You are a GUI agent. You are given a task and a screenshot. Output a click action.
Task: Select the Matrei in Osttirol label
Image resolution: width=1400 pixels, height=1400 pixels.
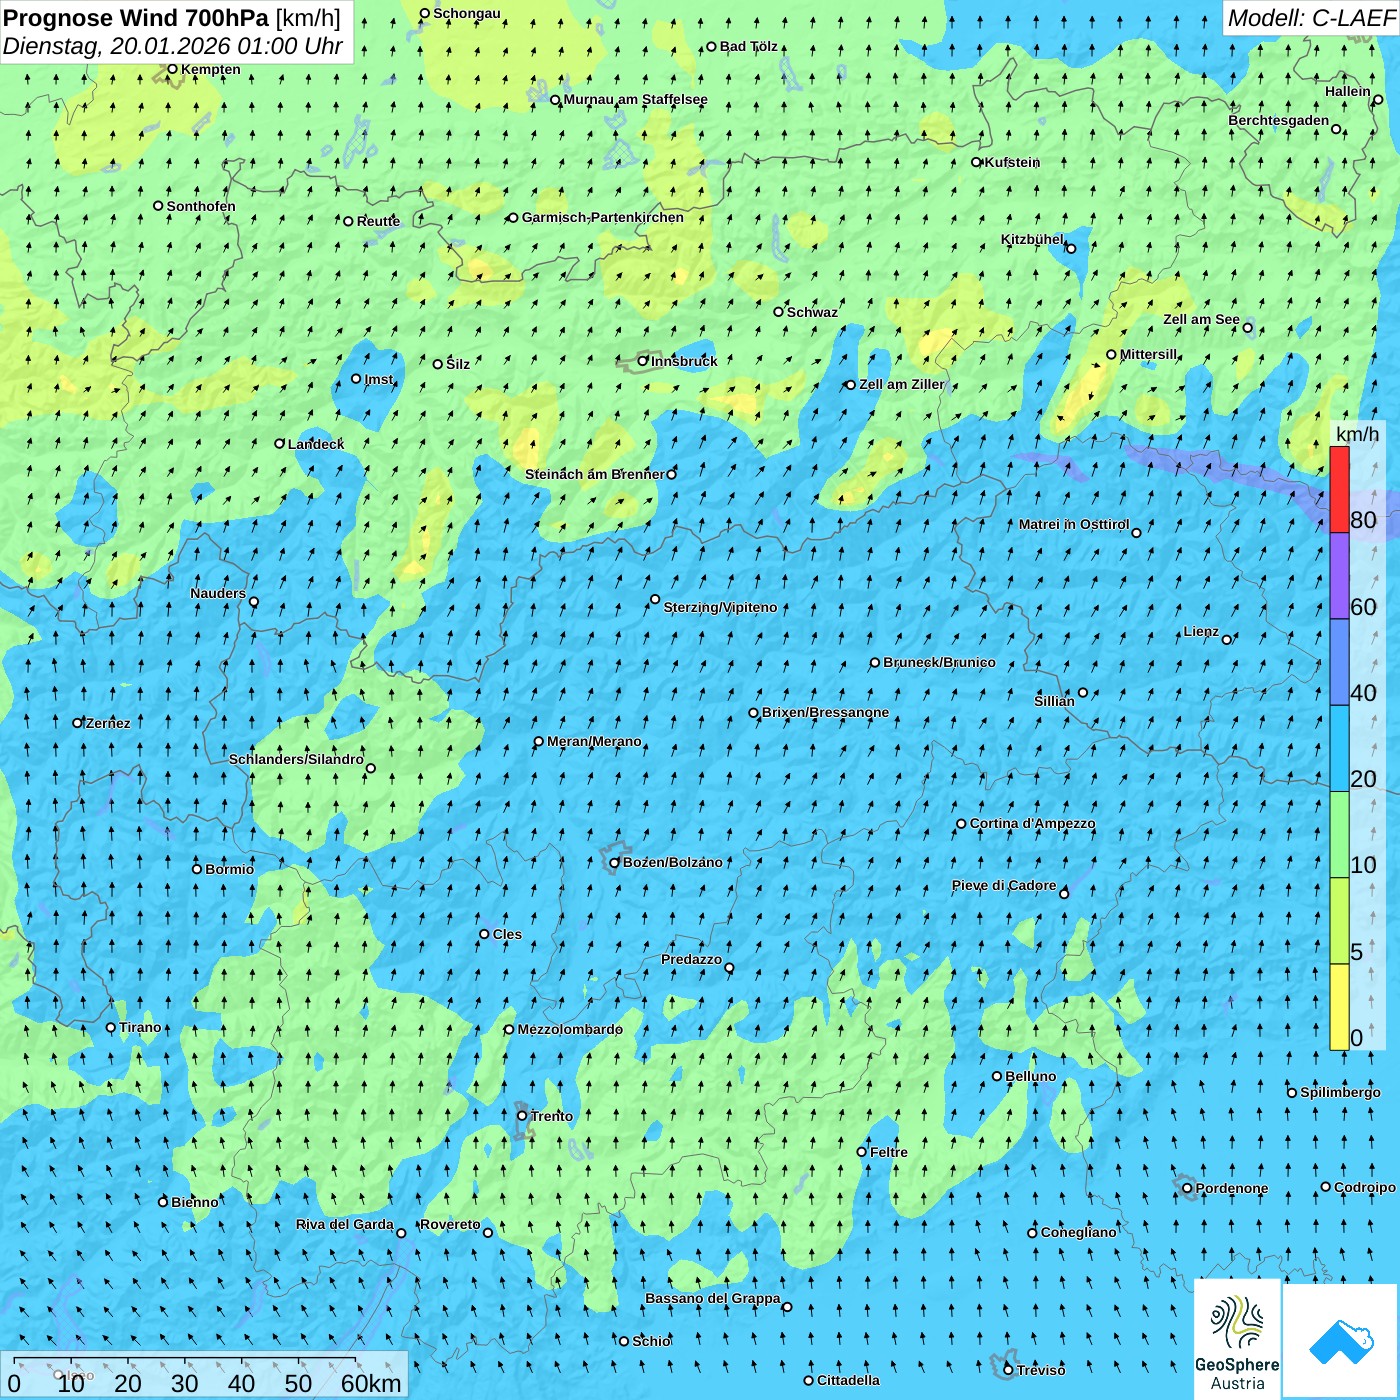tap(1074, 524)
